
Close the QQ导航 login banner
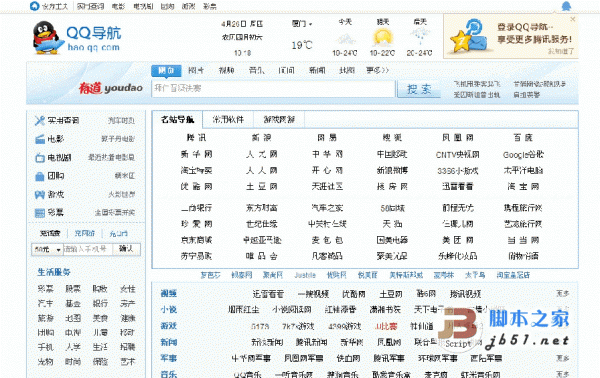pos(573,19)
